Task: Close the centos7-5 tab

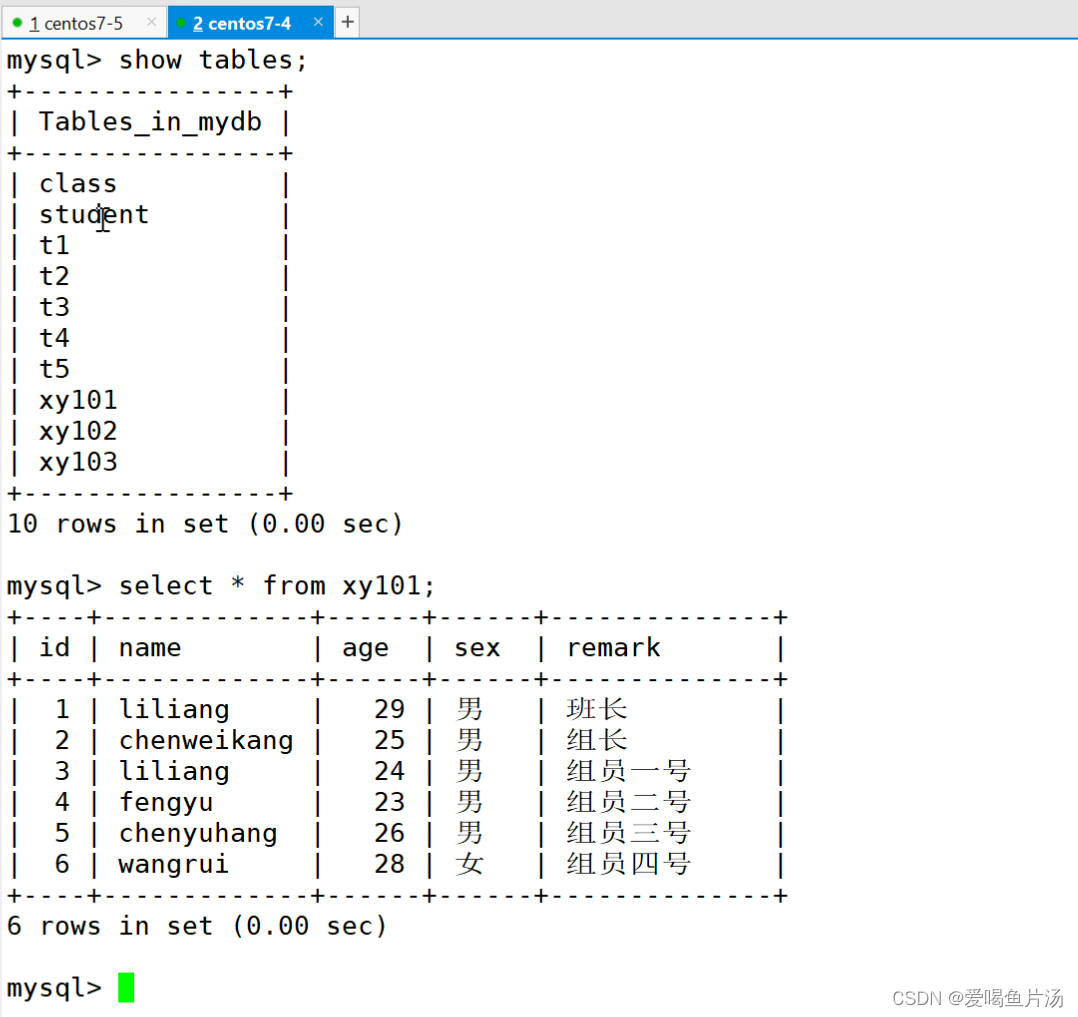Action: 151,23
